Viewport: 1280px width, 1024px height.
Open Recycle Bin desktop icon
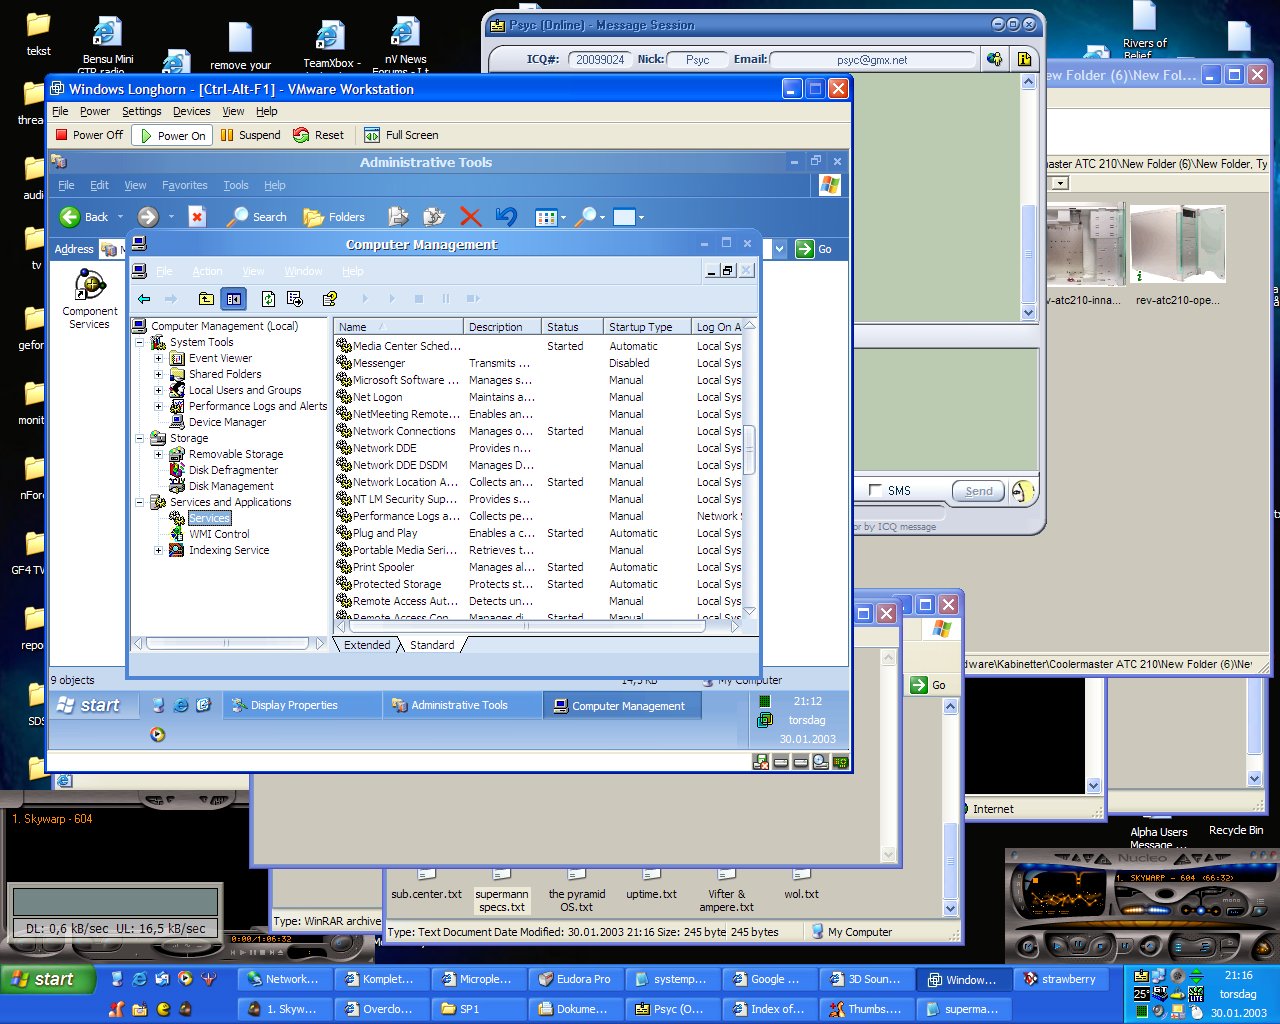(x=1235, y=830)
